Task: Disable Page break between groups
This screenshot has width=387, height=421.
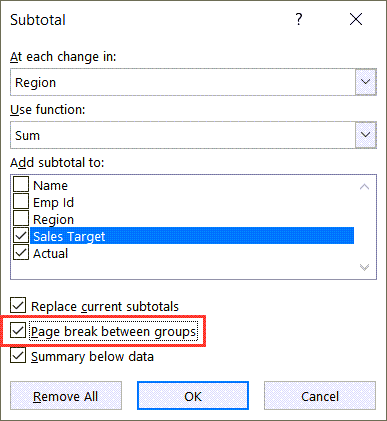Action: pos(18,331)
